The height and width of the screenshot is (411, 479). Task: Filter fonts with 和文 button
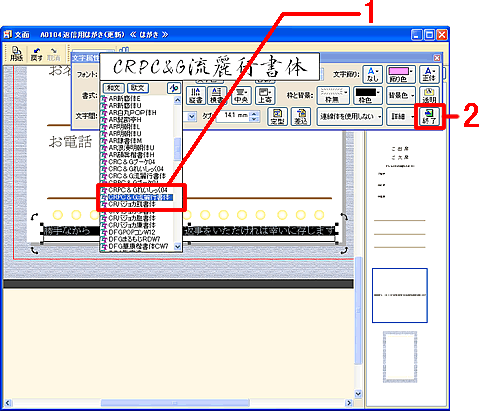coord(114,88)
